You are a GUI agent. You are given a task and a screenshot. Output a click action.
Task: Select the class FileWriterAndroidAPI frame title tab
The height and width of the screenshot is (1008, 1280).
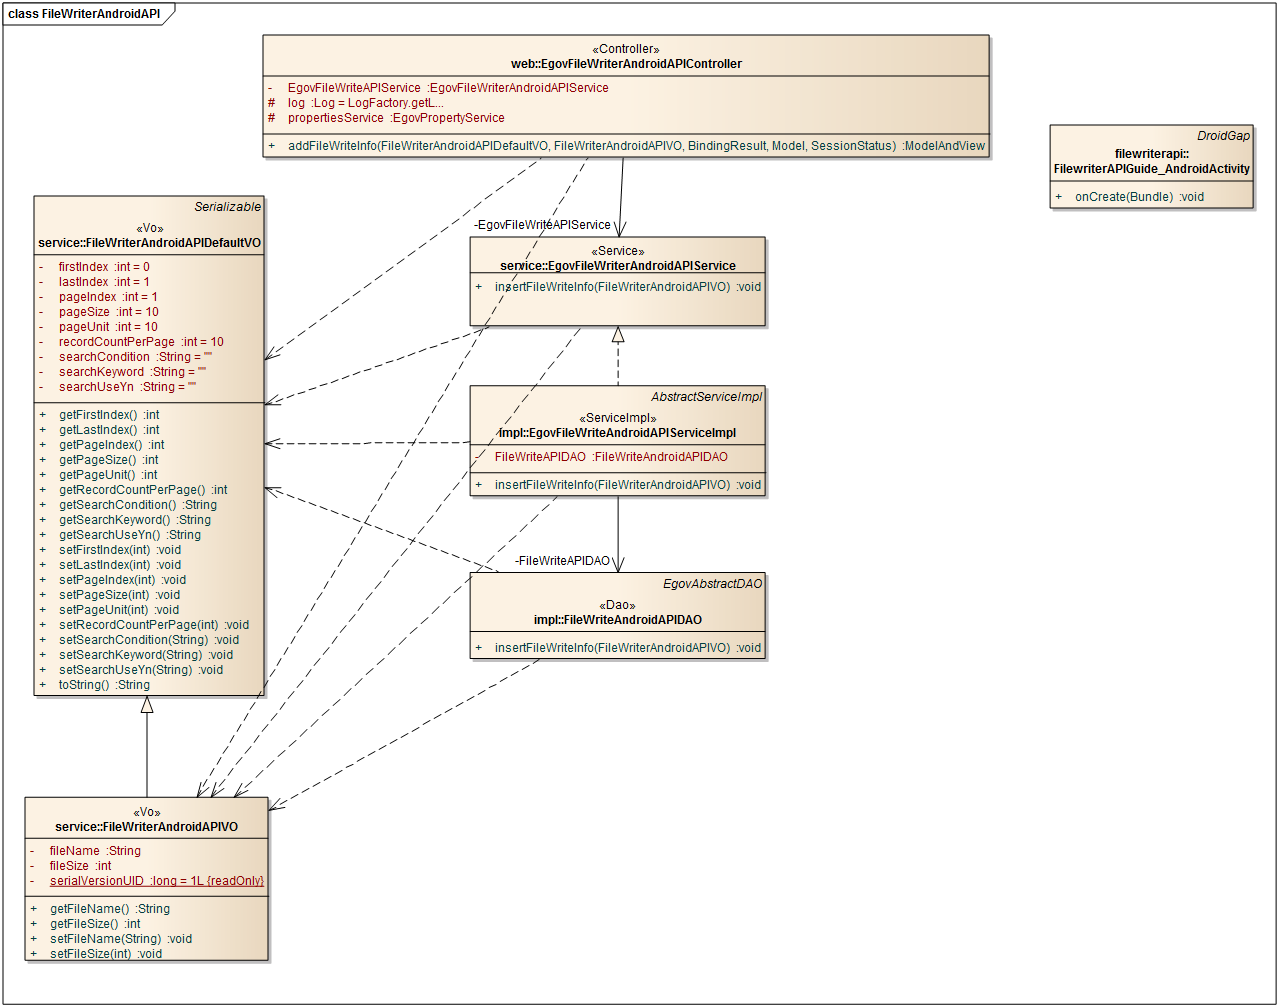85,14
